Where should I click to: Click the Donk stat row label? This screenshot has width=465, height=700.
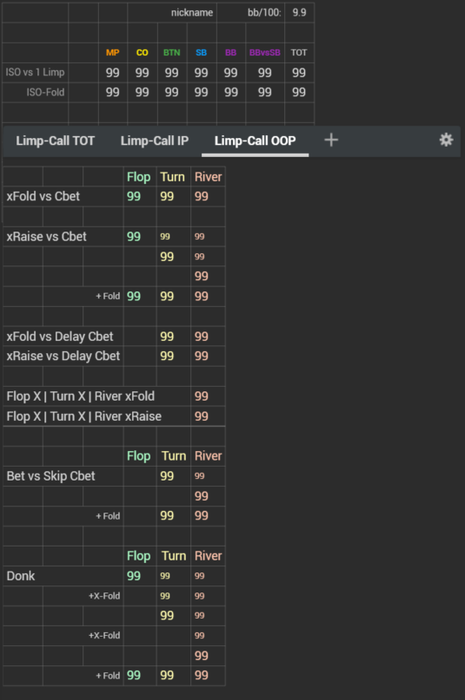click(21, 576)
